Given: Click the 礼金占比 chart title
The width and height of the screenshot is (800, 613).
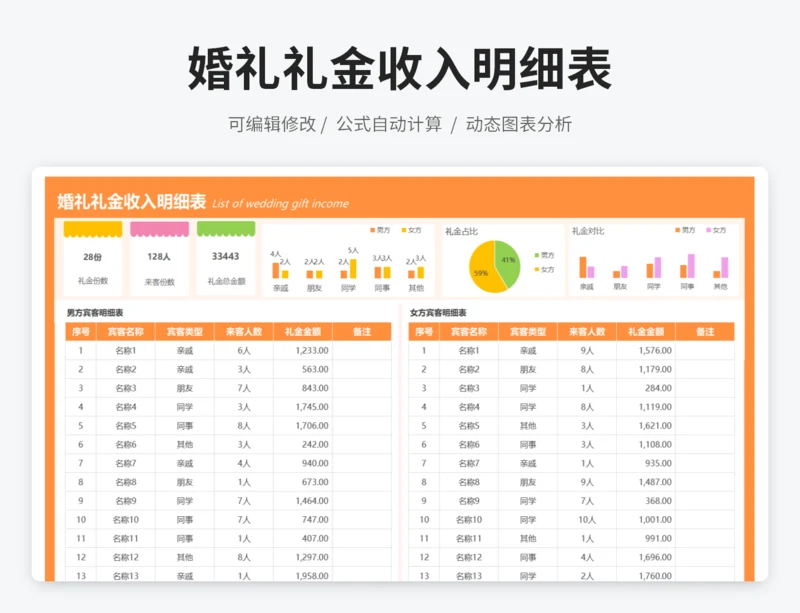Looking at the screenshot, I should (x=461, y=231).
